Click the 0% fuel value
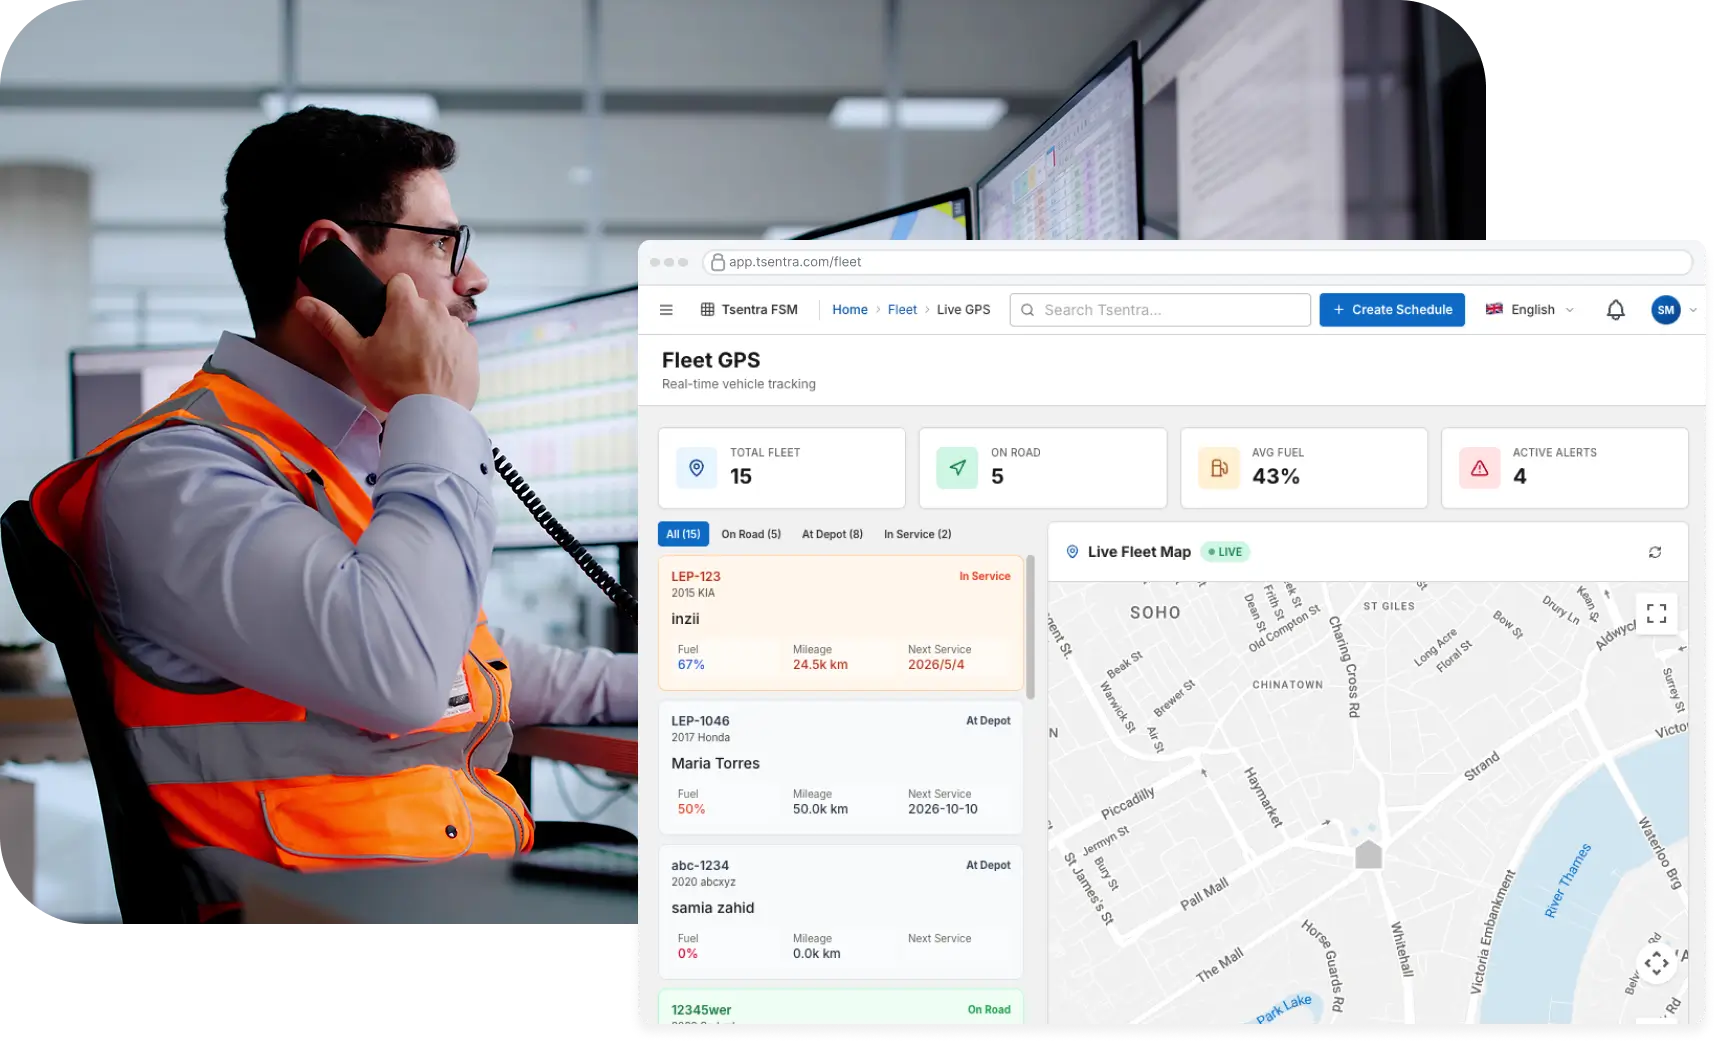The height and width of the screenshot is (1043, 1717). click(688, 954)
